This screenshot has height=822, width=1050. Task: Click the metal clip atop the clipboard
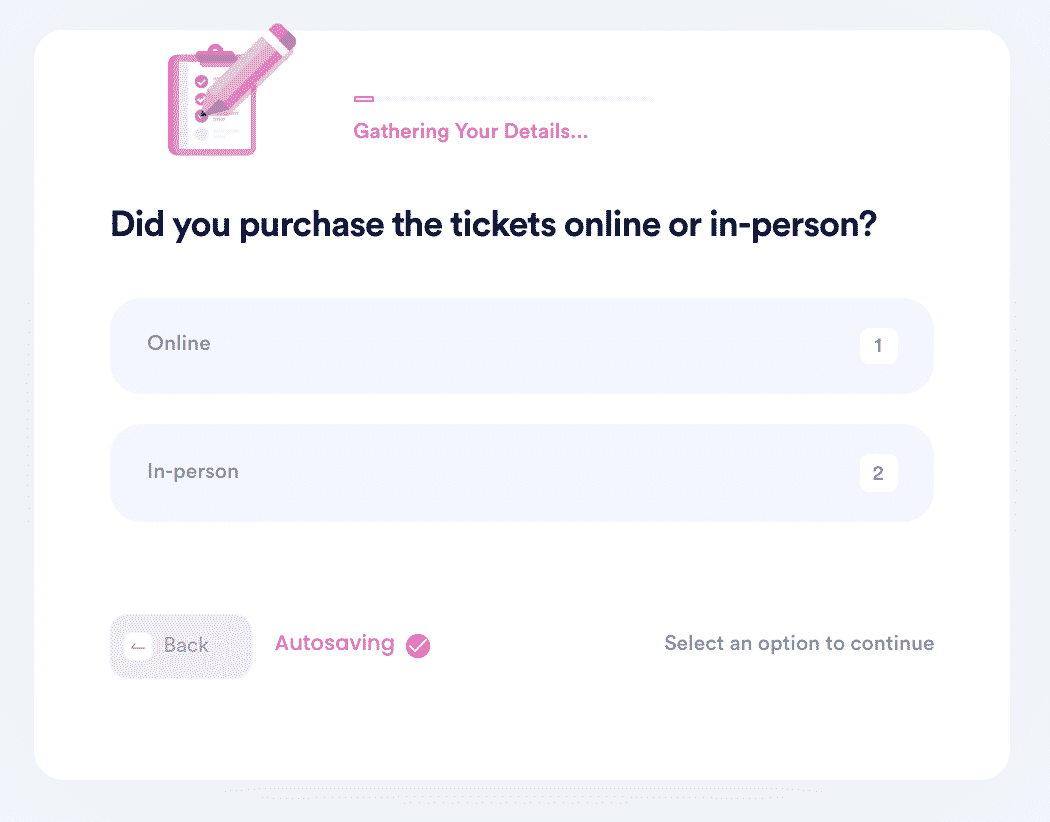click(x=214, y=55)
